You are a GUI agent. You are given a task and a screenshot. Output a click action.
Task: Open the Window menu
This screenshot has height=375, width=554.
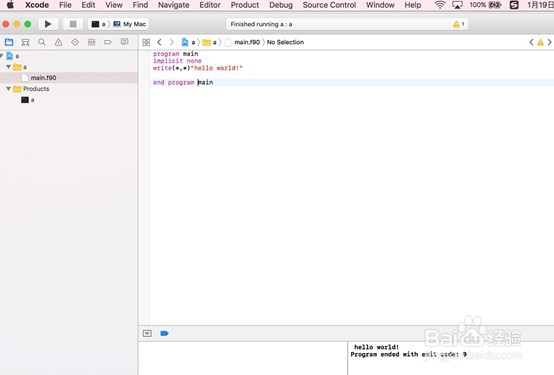coord(380,5)
